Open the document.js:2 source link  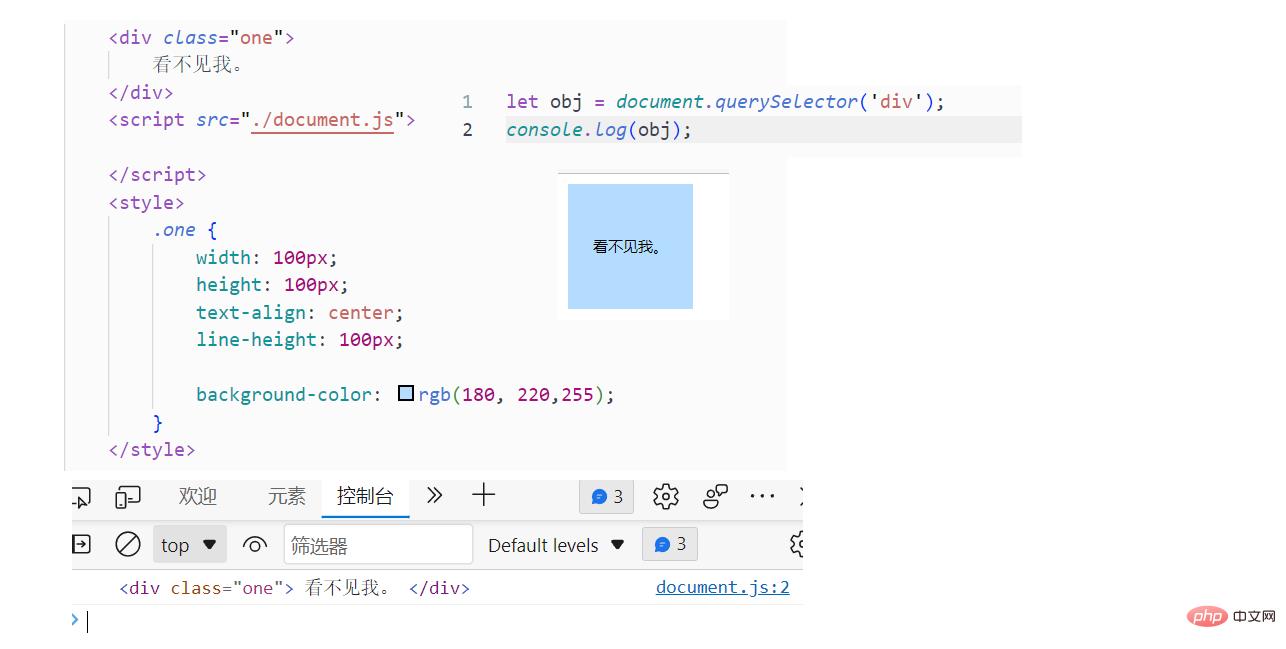coord(722,587)
